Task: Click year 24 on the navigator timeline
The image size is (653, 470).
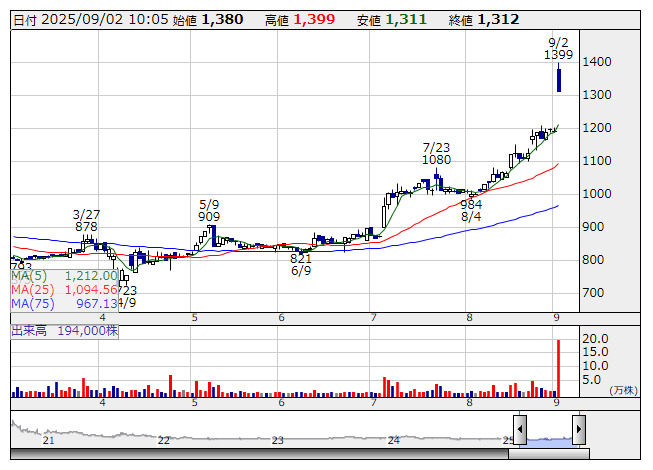Action: 394,440
